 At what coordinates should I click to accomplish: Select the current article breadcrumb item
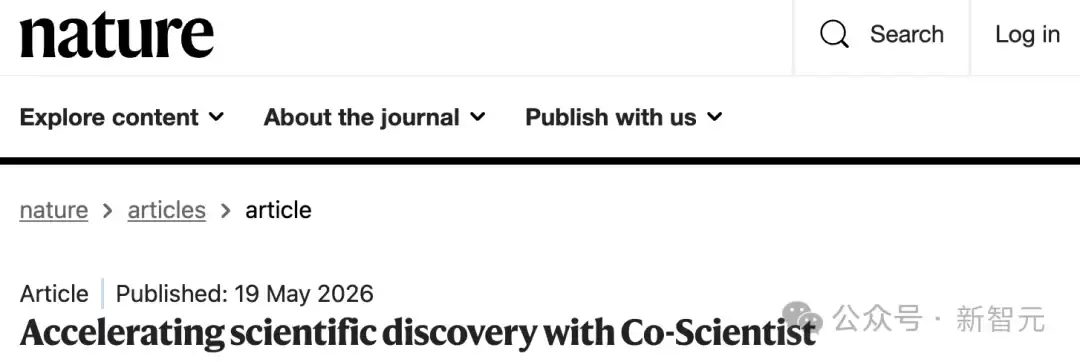278,210
